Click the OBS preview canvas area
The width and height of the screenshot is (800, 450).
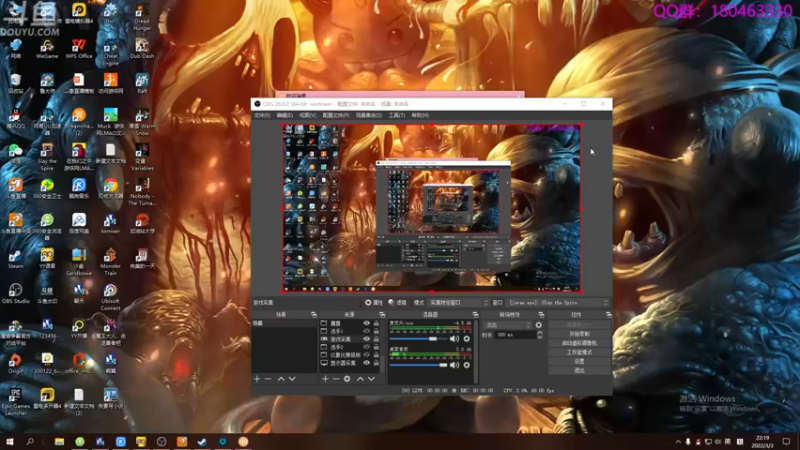(x=432, y=208)
